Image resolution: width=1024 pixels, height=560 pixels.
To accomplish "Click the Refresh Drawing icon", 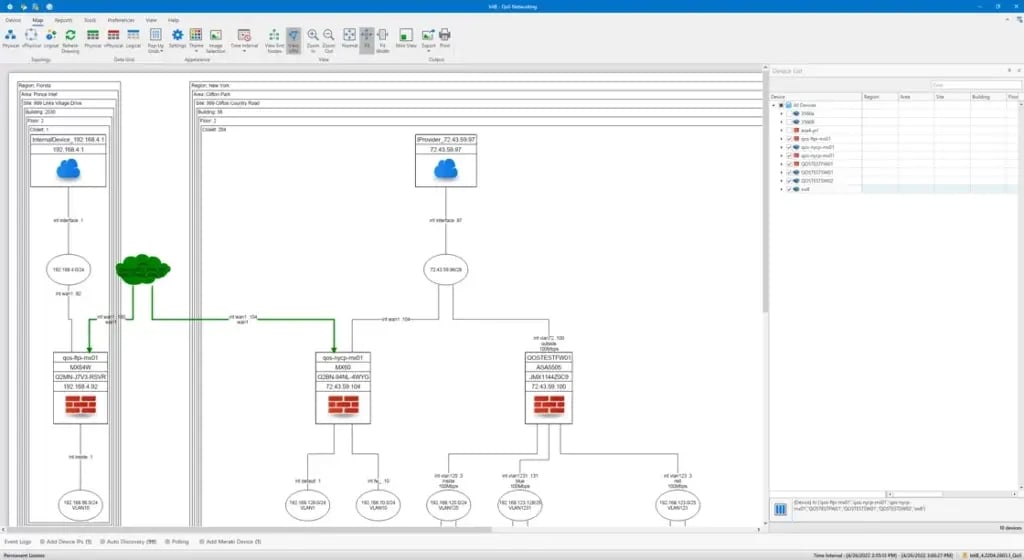I will tap(70, 37).
